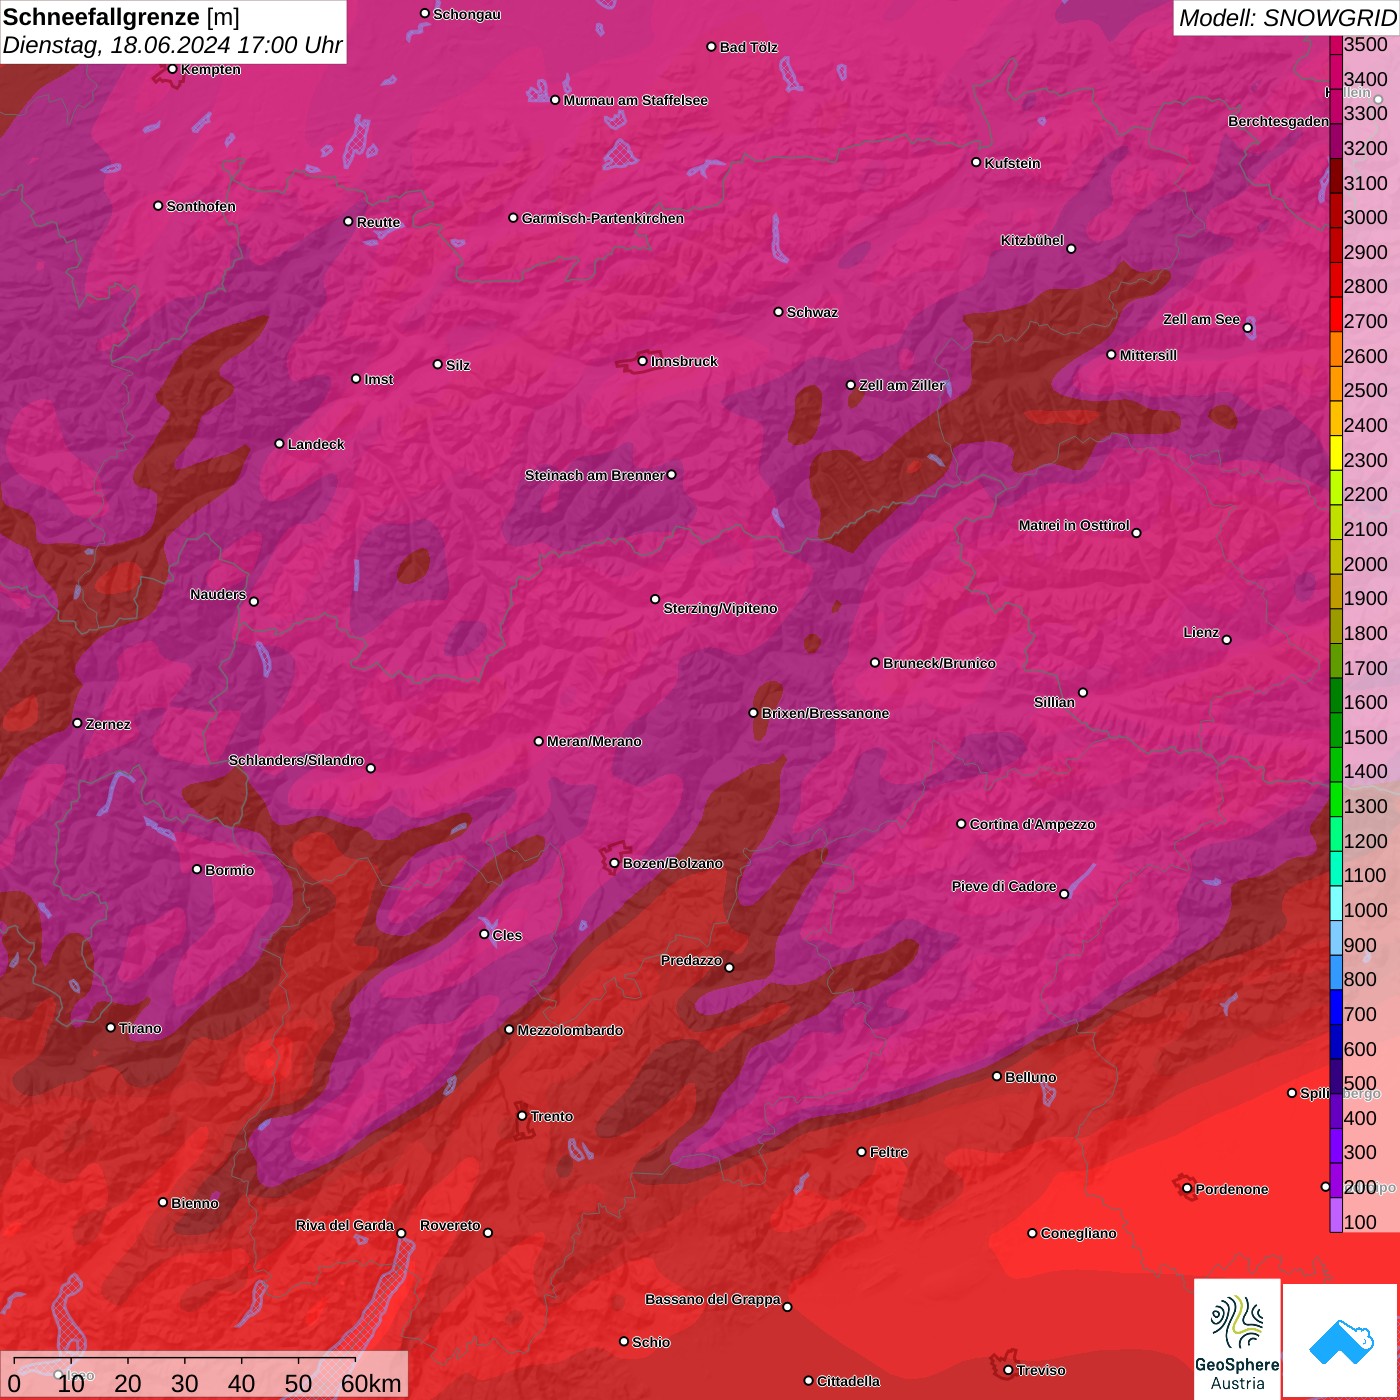Click the Zernez label
This screenshot has width=1400, height=1400.
click(x=108, y=724)
